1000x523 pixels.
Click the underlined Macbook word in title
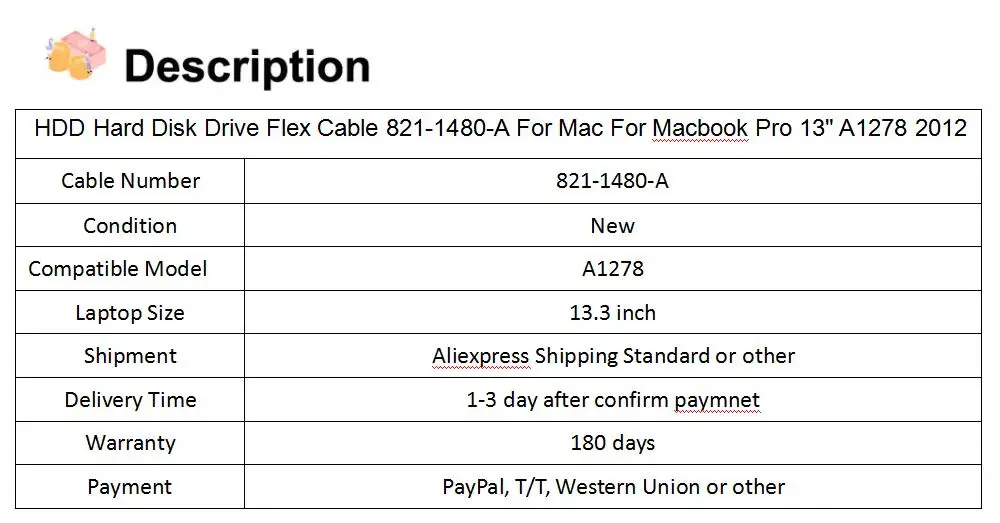700,129
